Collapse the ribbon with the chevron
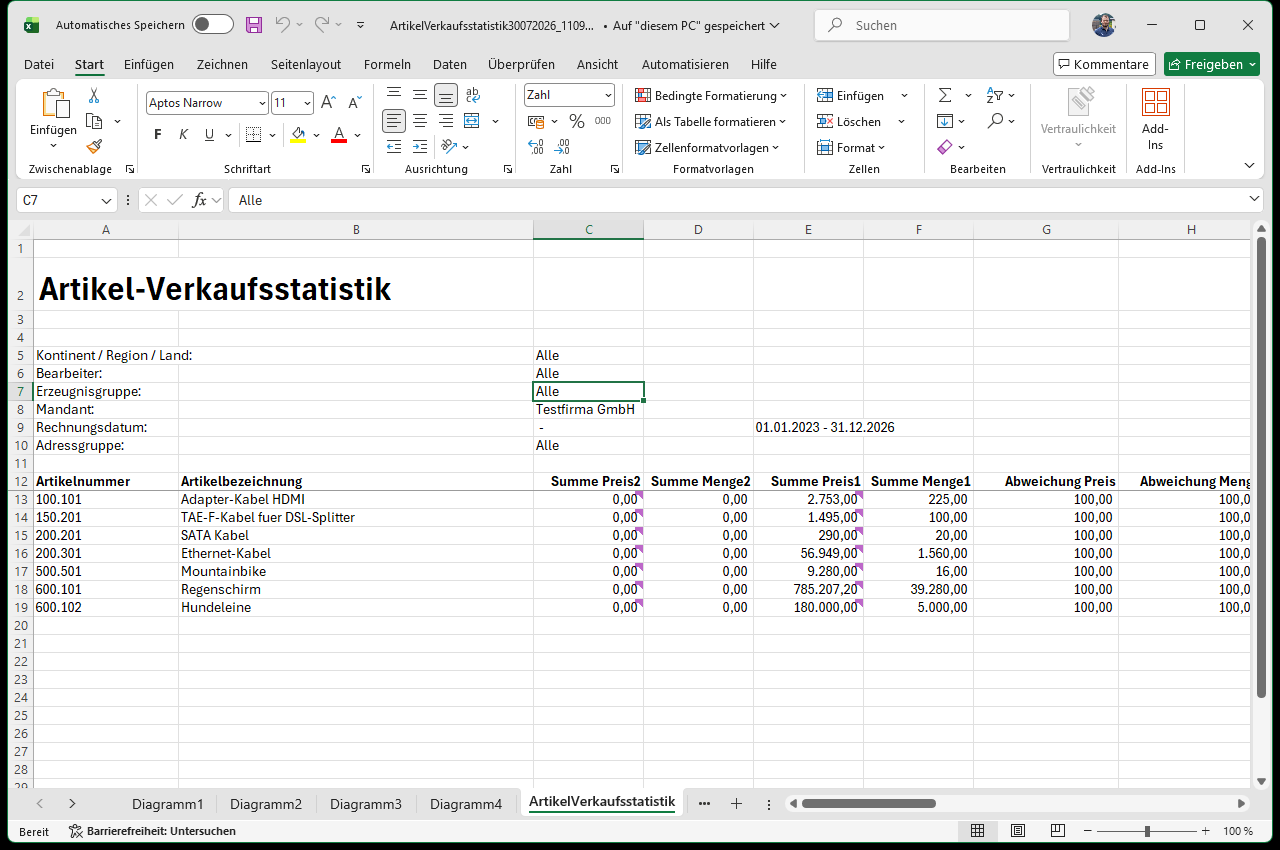Screen dimensions: 1280x850 click(x=1249, y=165)
